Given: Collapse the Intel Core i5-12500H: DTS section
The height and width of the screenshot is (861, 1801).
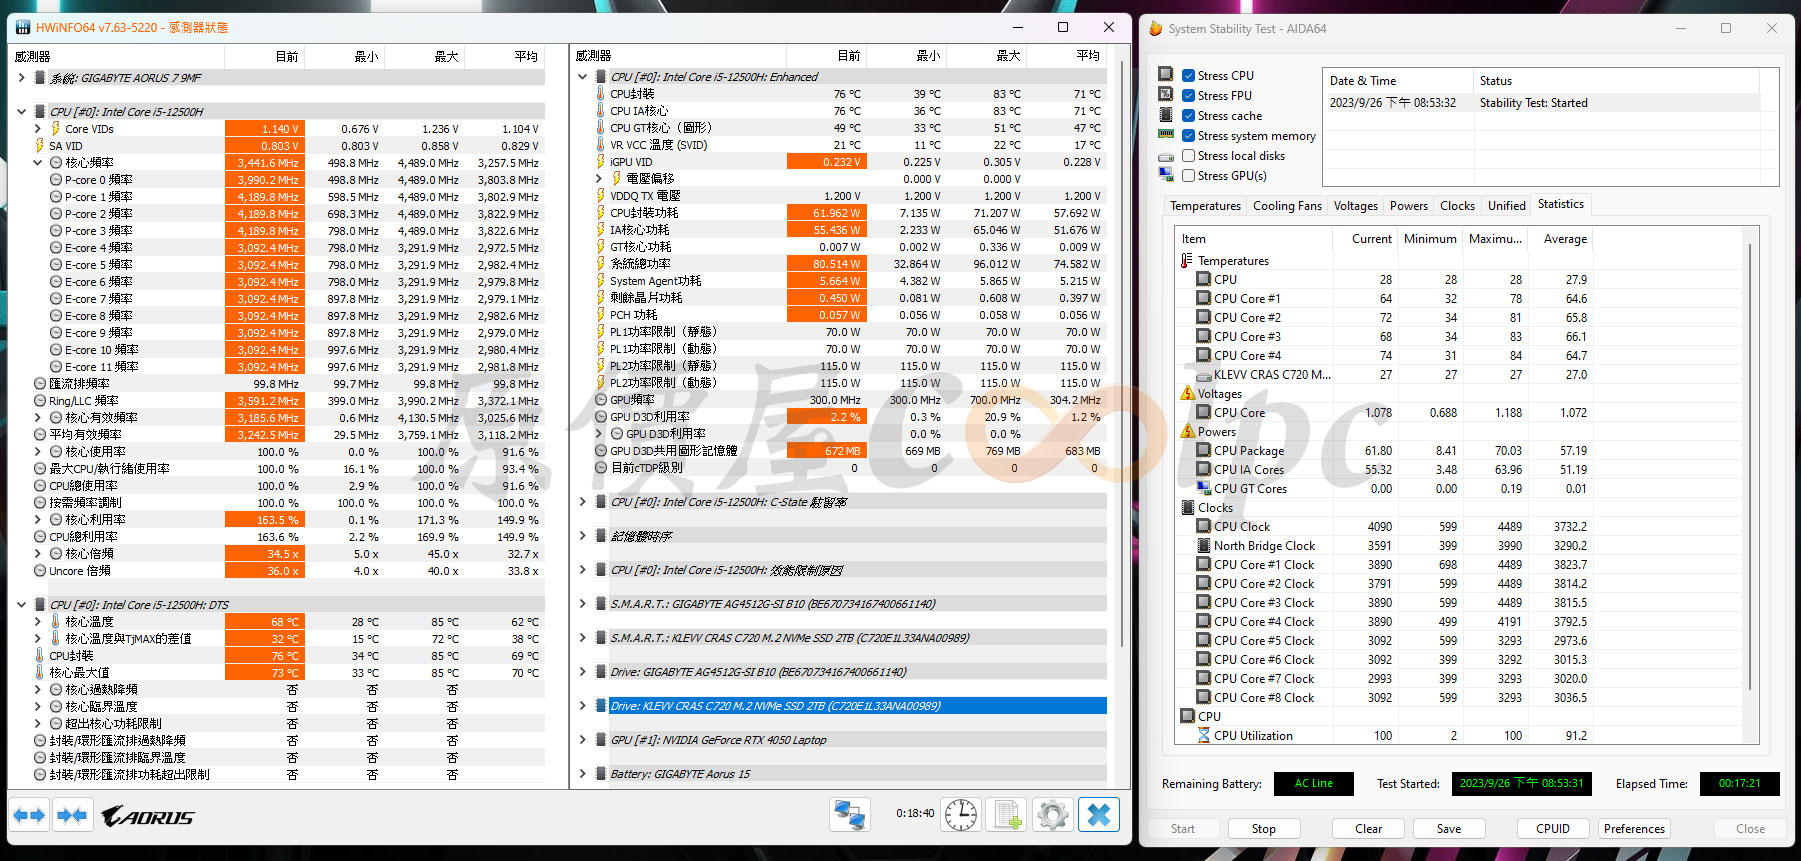Looking at the screenshot, I should point(21,605).
